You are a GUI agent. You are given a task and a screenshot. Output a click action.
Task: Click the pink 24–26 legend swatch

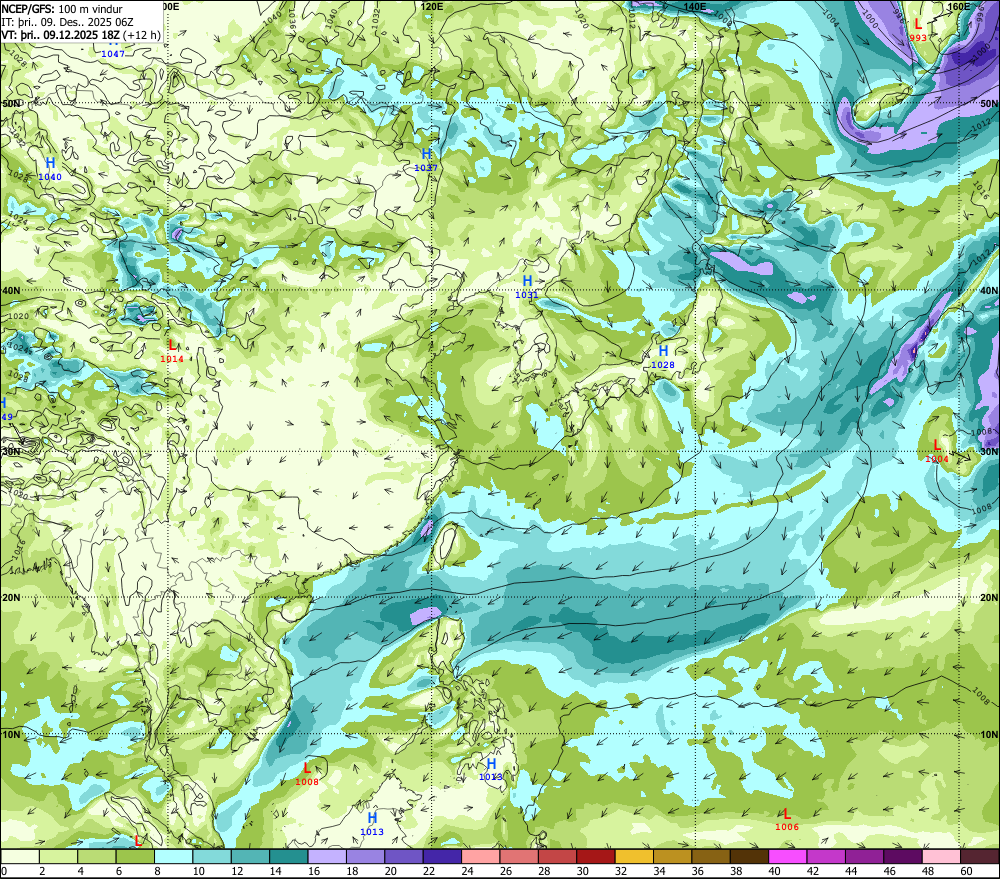[480, 856]
